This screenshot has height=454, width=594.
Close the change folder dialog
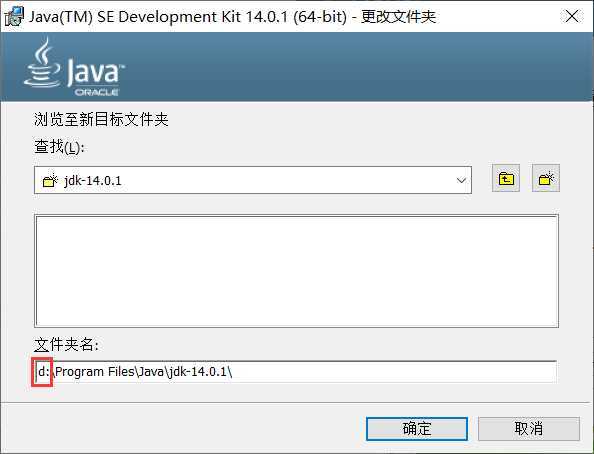click(x=572, y=16)
